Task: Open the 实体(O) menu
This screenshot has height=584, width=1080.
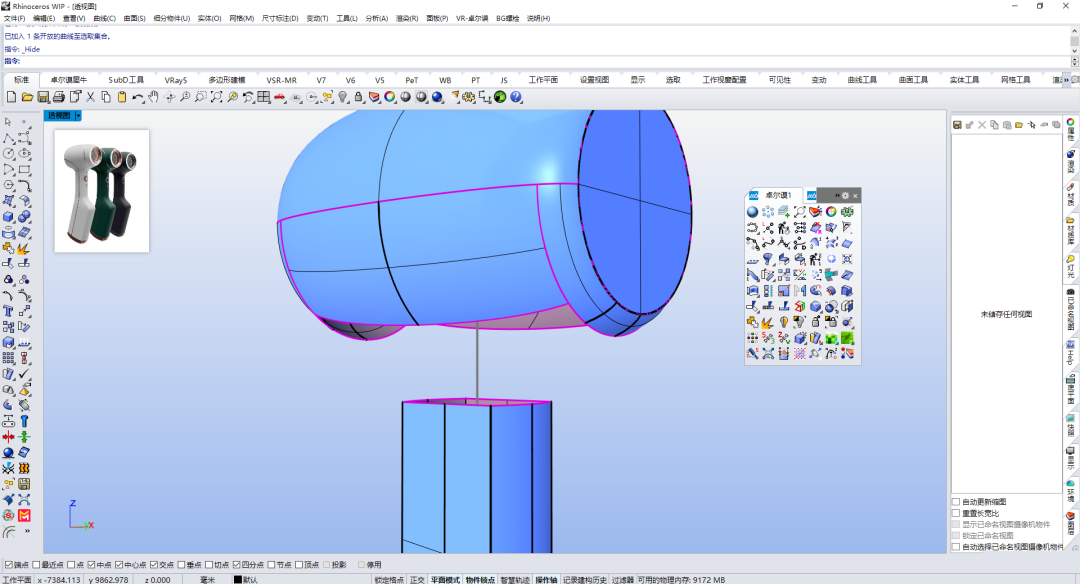Action: tap(209, 19)
